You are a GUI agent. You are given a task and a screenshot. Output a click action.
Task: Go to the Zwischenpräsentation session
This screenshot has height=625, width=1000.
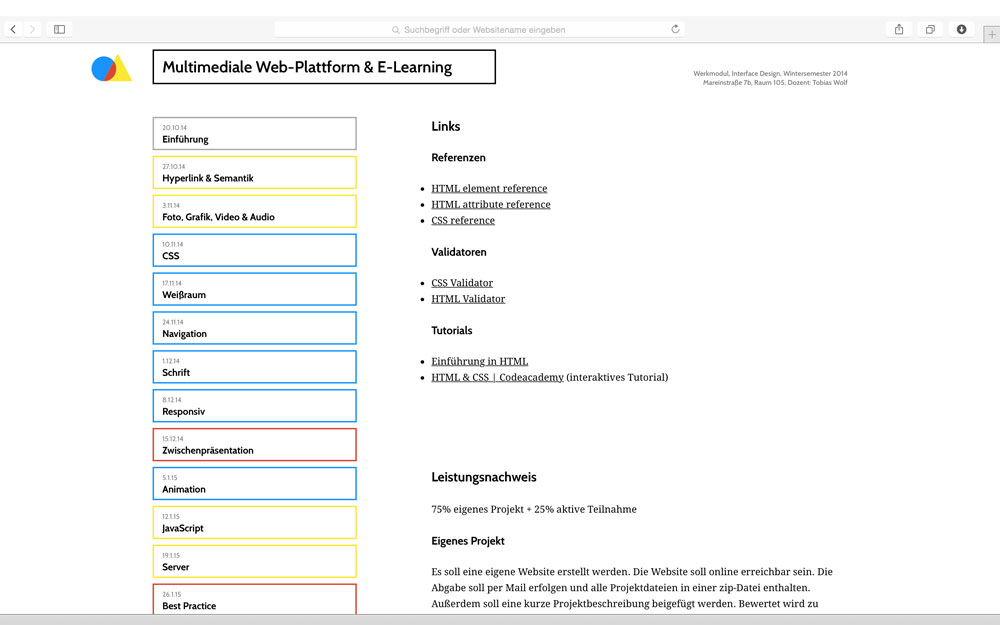pos(254,445)
